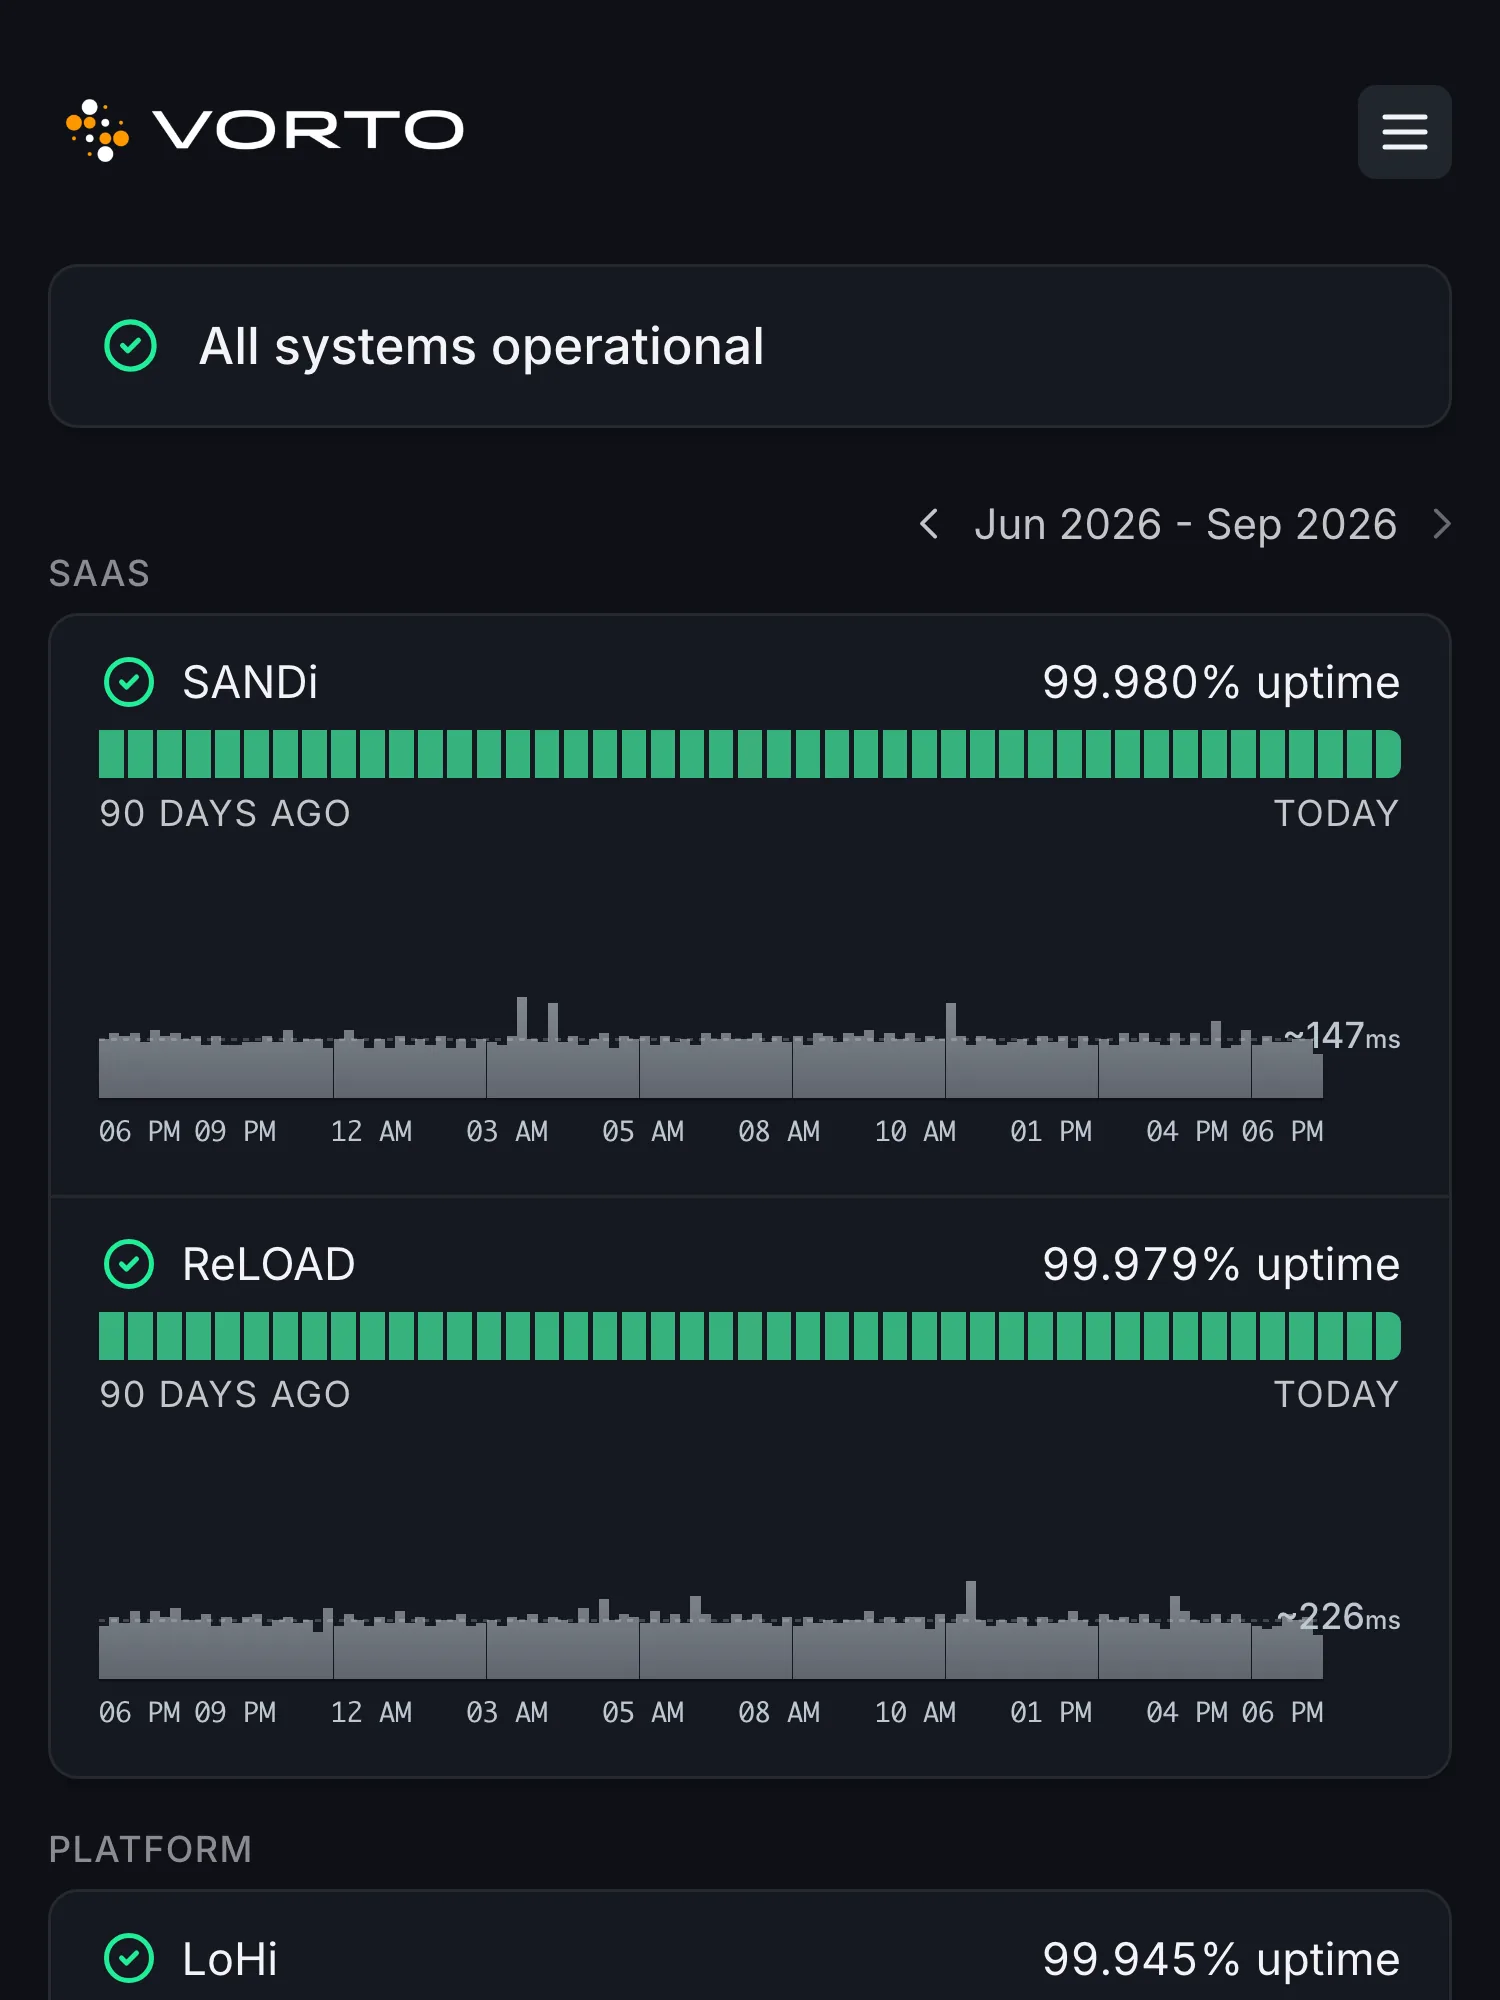1500x2000 pixels.
Task: Click the 99.980% uptime value
Action: tap(1221, 682)
